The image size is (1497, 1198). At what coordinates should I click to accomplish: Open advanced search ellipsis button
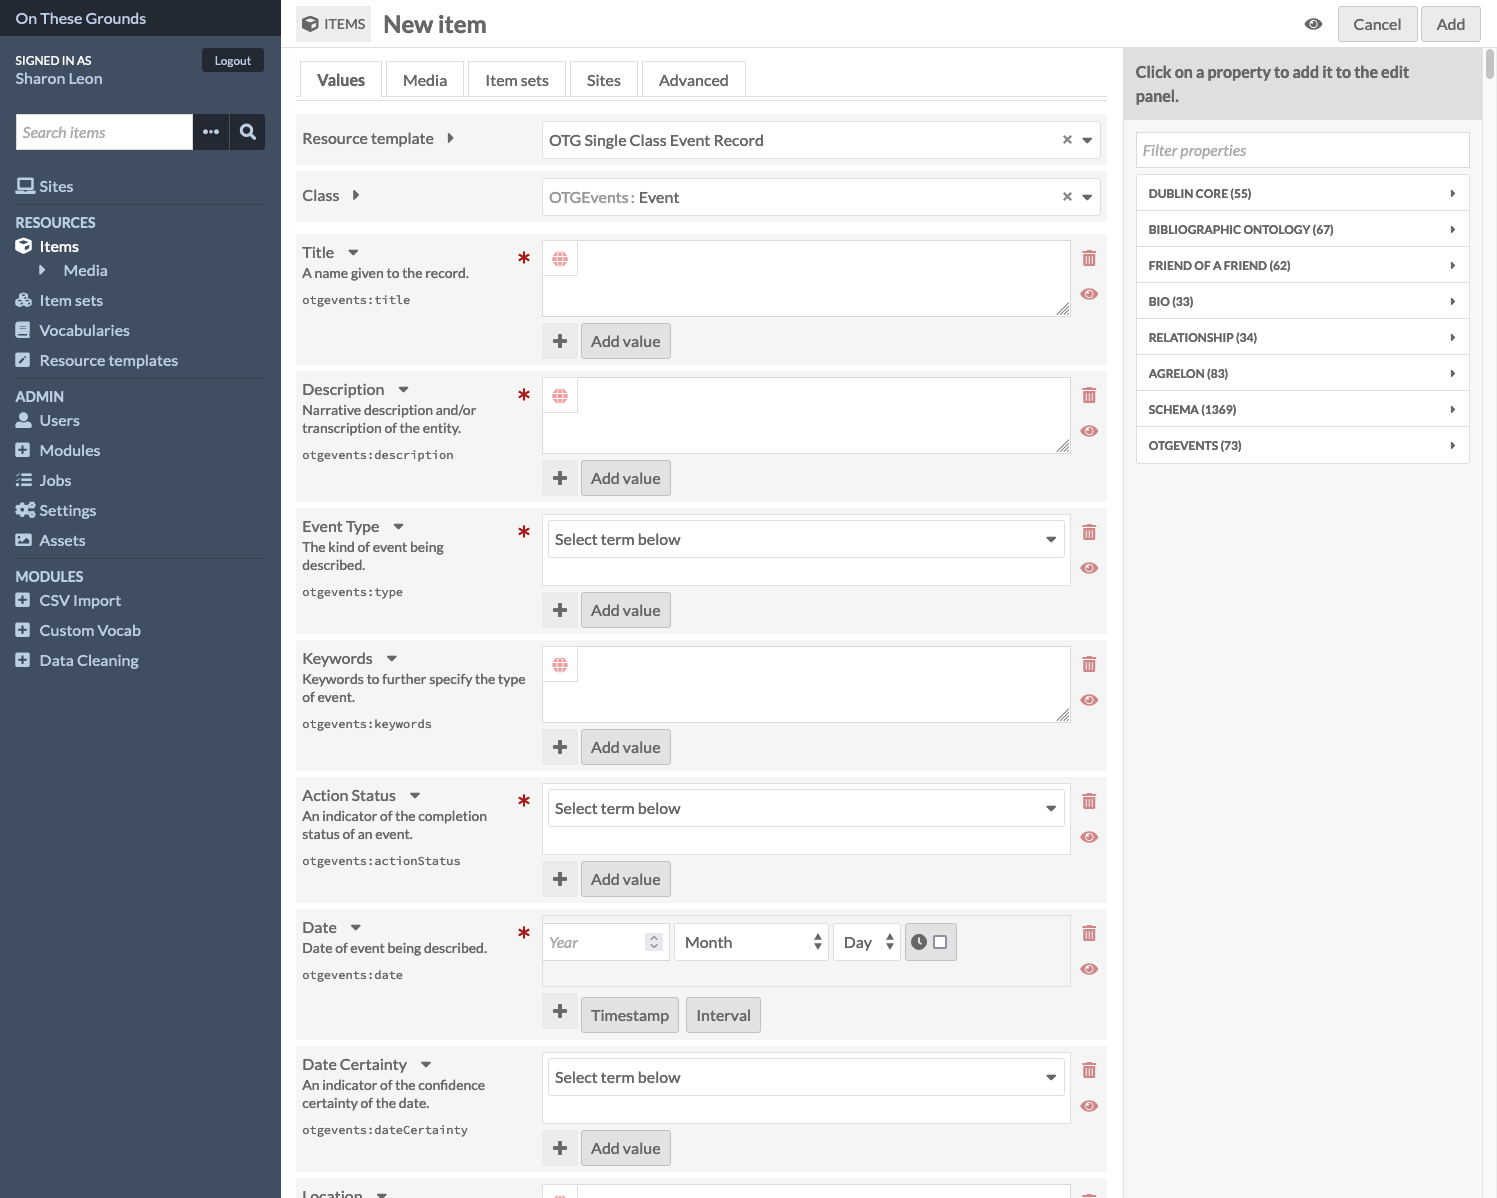pos(211,132)
